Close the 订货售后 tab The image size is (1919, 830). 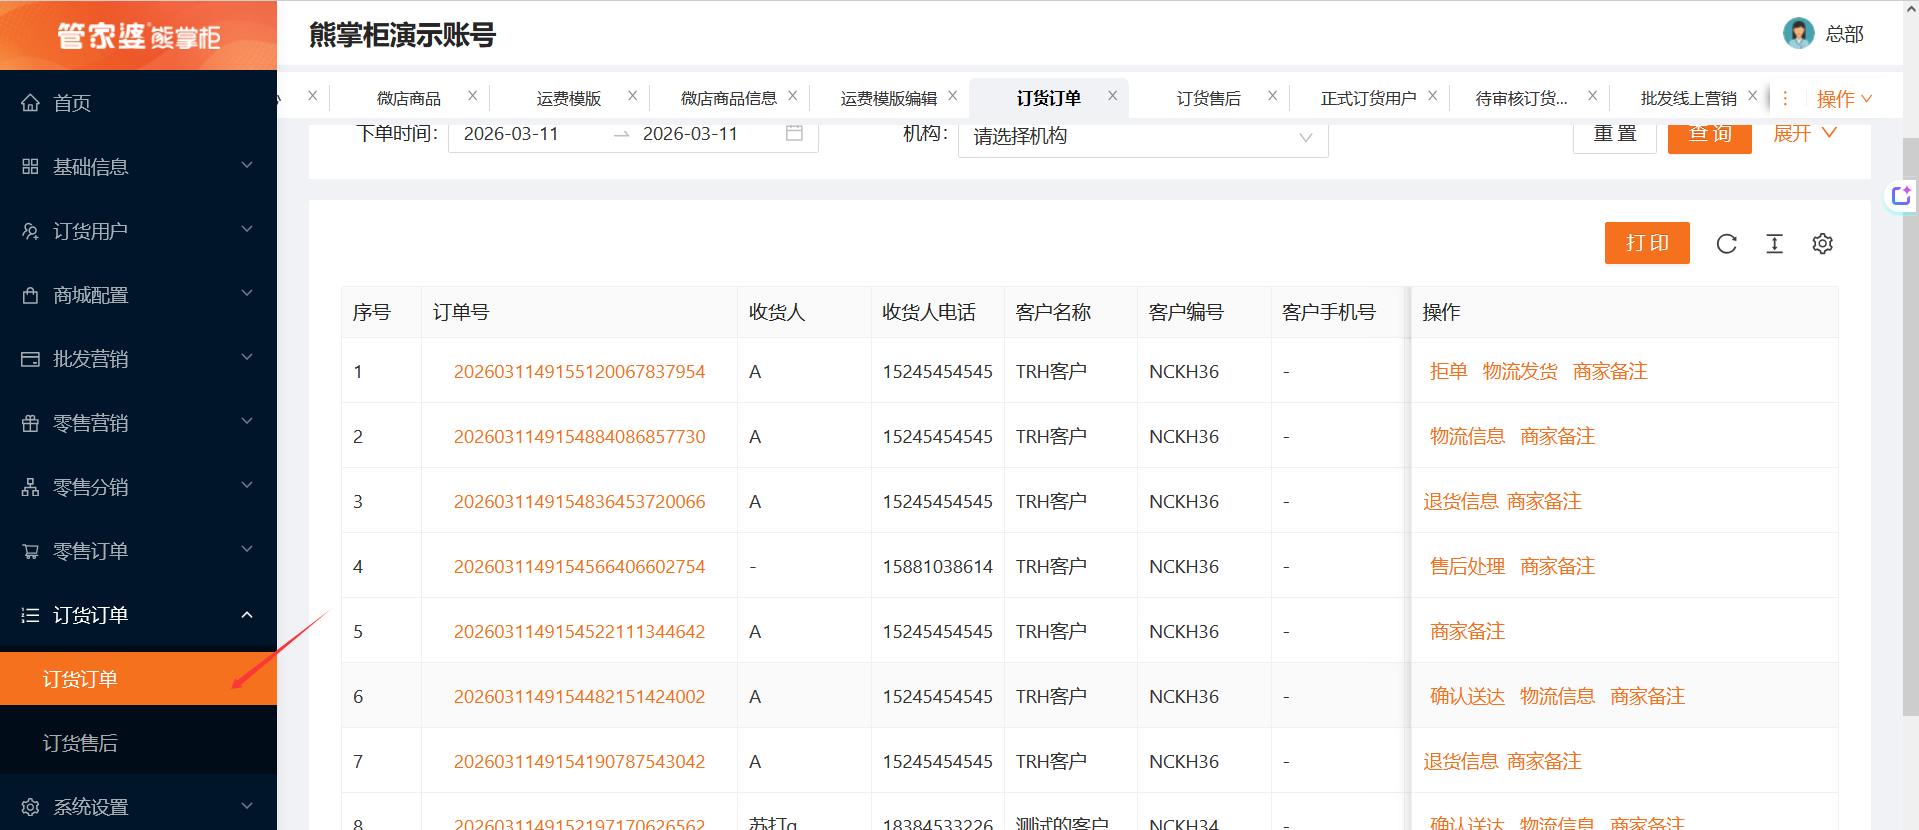tap(1272, 96)
